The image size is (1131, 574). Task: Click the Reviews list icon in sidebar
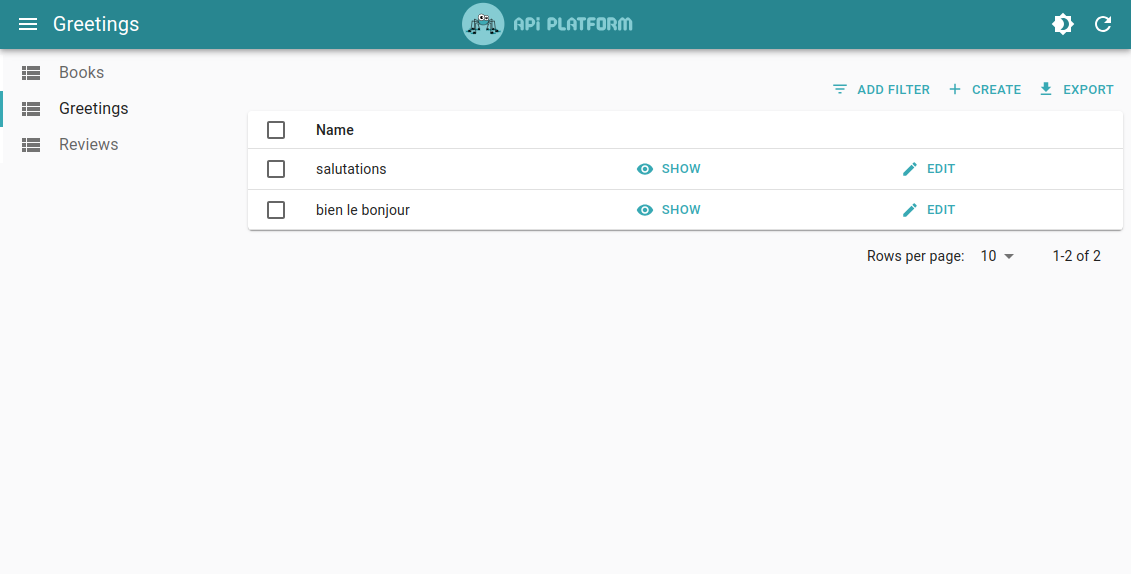click(x=31, y=145)
